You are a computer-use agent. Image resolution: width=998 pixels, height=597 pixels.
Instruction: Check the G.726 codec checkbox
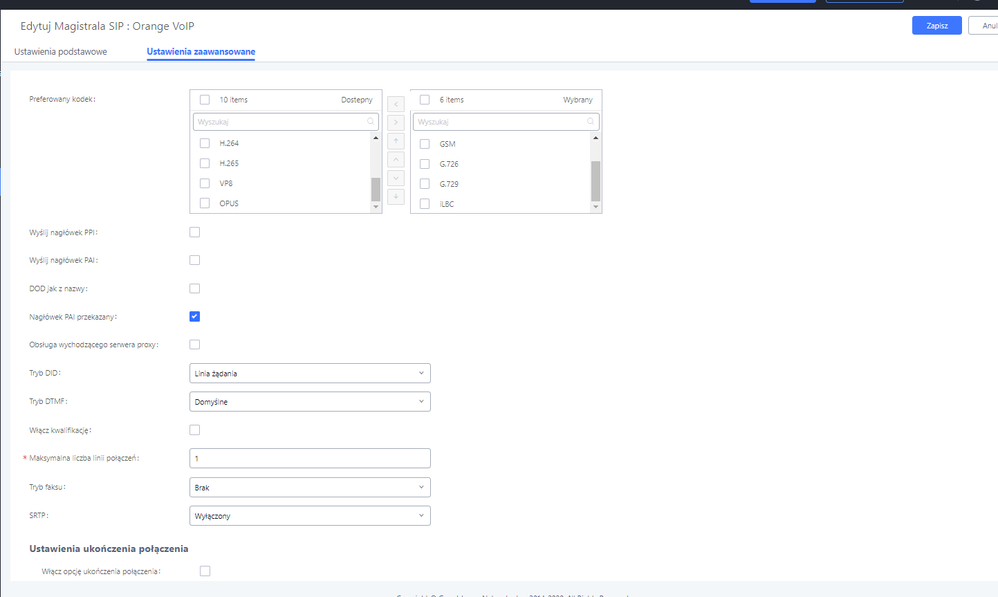coord(425,164)
